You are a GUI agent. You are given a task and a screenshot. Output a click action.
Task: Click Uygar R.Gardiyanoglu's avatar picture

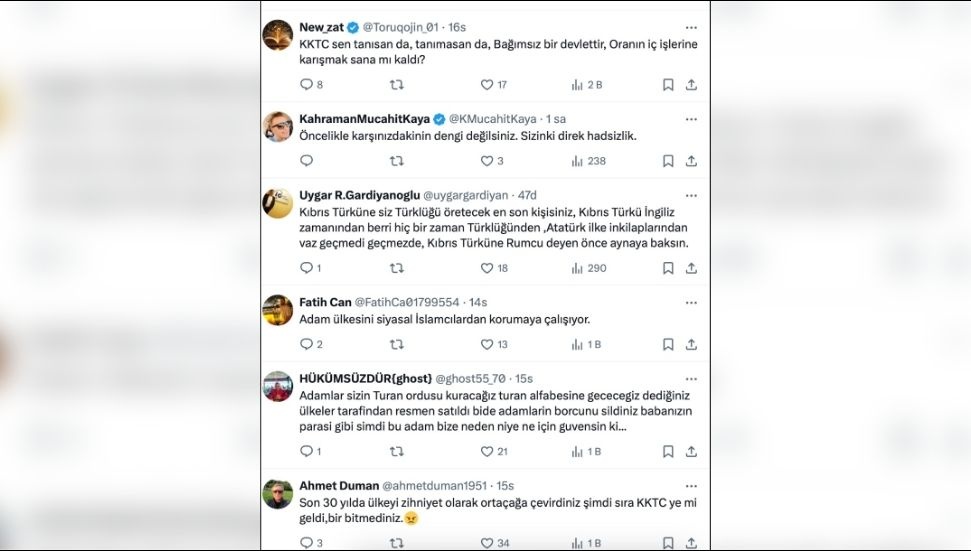click(278, 203)
